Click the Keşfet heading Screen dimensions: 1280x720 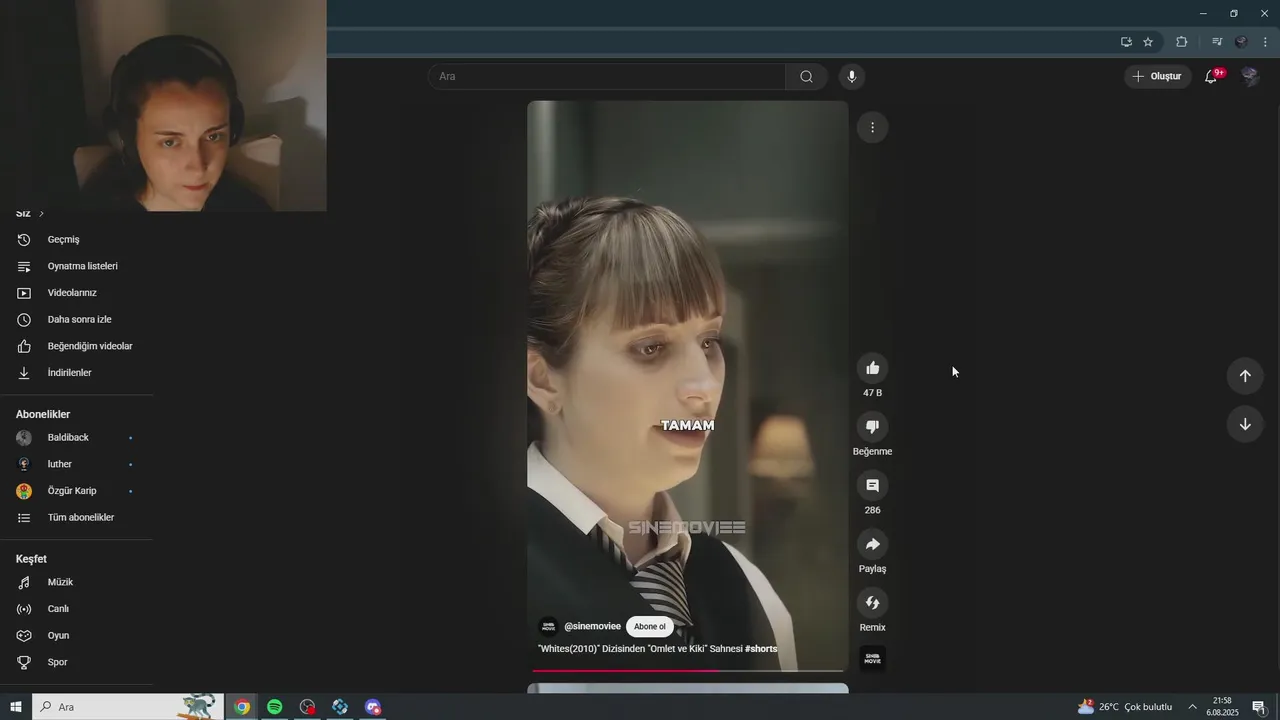[x=31, y=559]
